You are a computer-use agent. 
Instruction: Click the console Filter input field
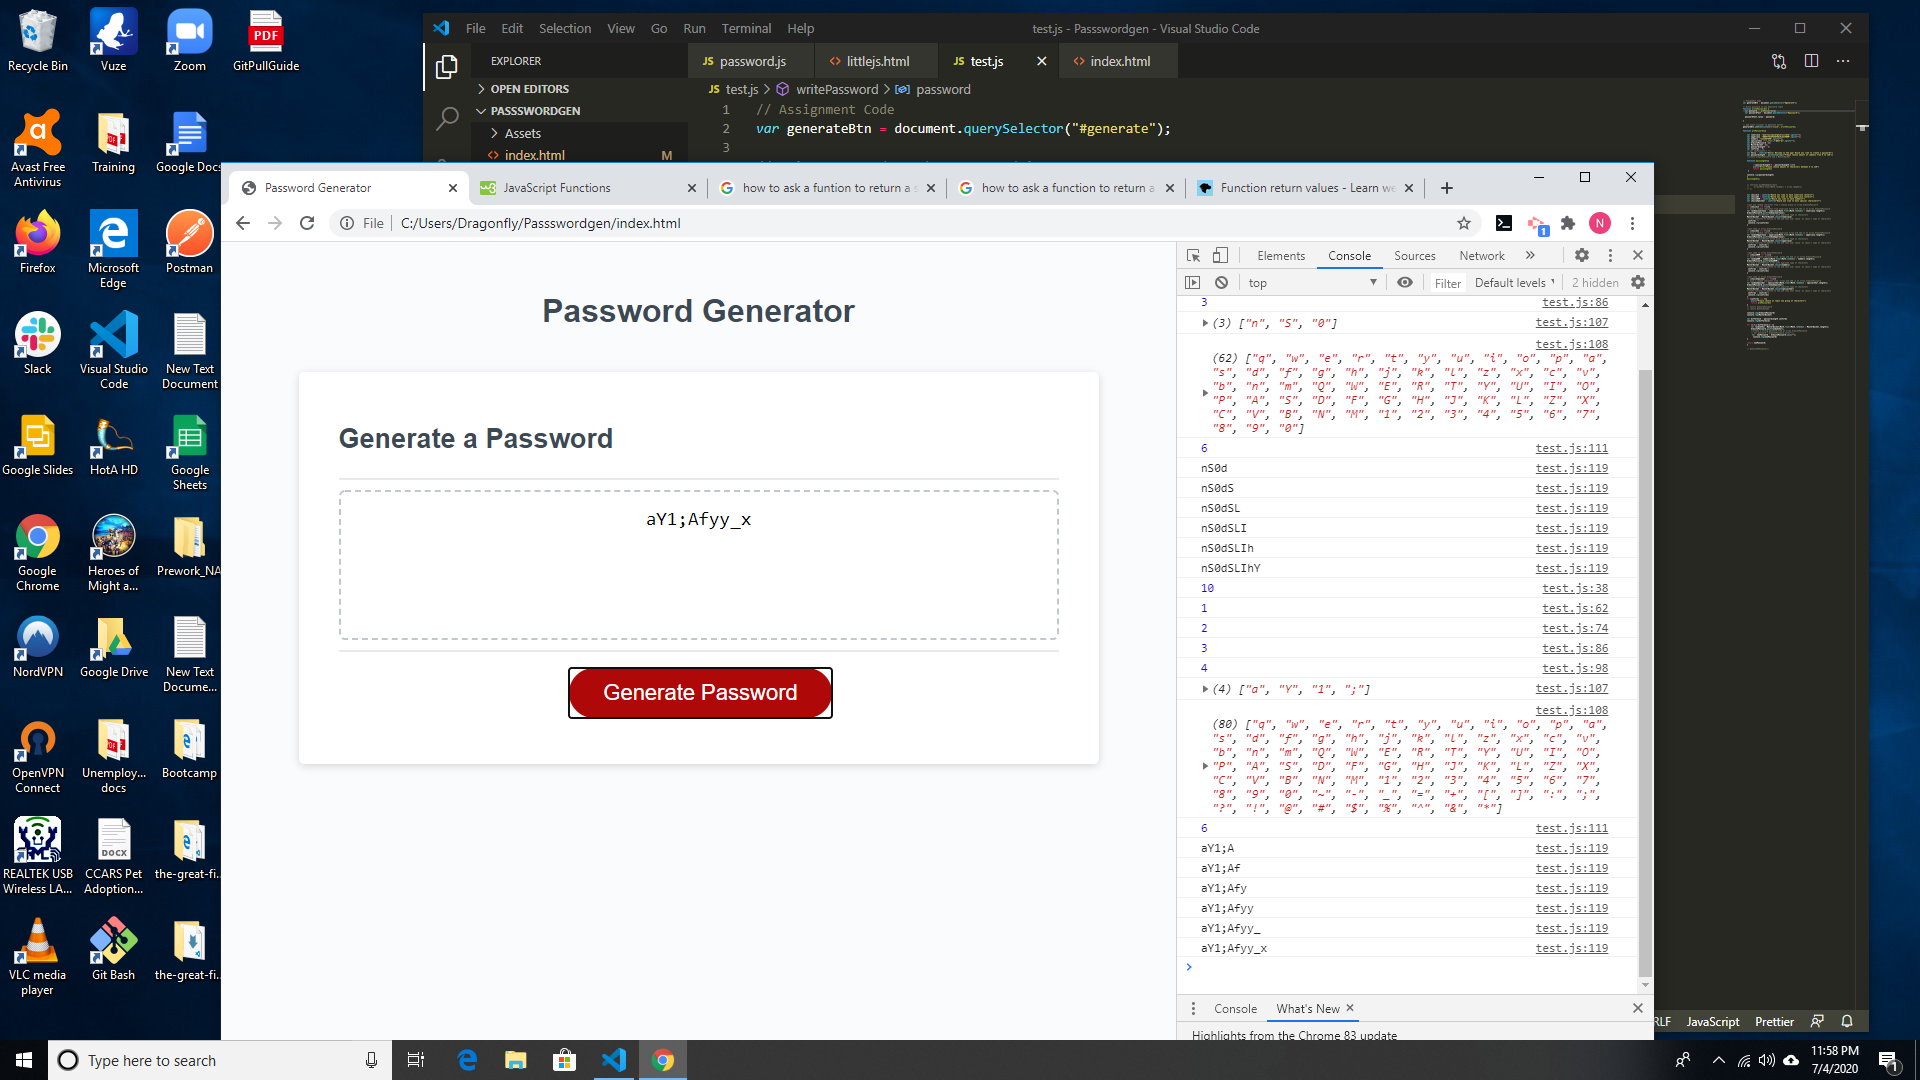pos(1447,283)
